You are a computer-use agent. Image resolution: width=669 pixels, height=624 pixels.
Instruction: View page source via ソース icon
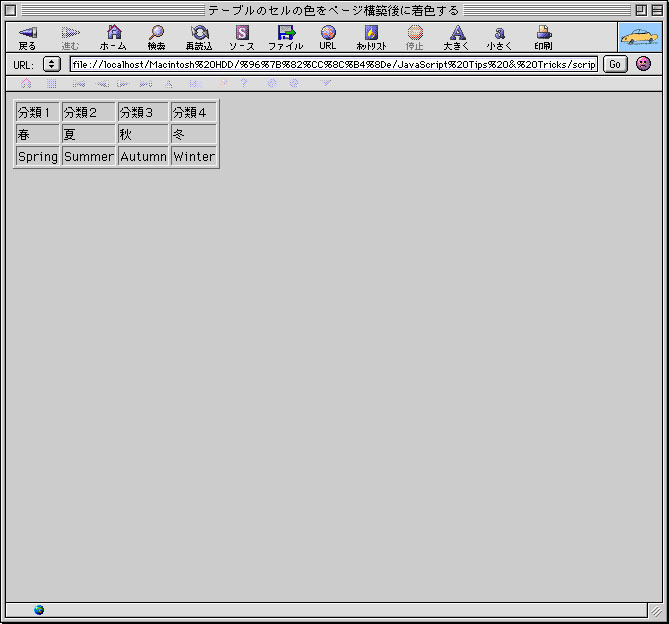click(x=242, y=37)
